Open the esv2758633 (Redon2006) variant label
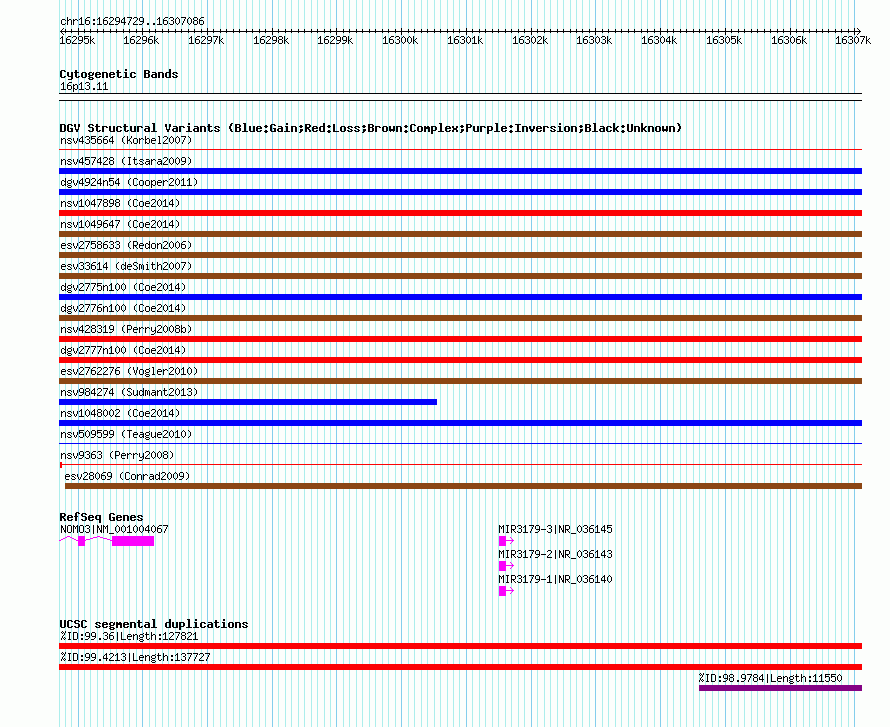Screen dimensions: 890x727 tap(126, 245)
